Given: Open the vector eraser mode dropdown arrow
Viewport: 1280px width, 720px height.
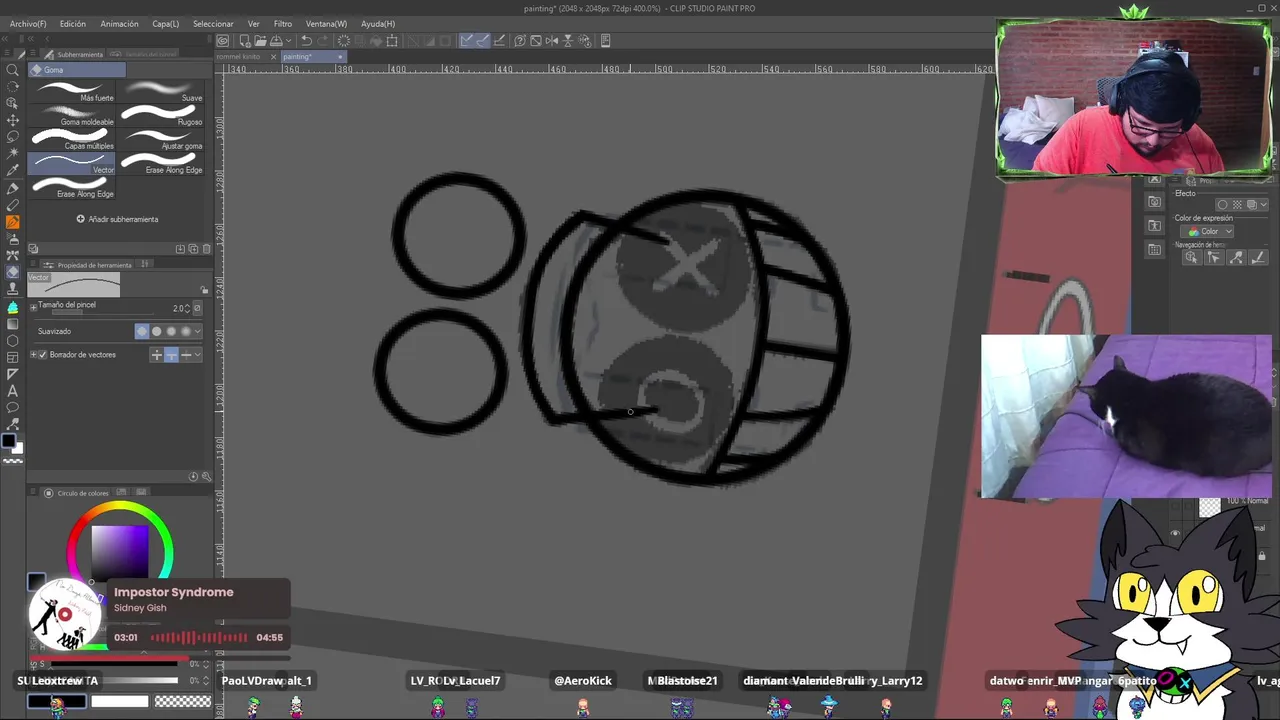Looking at the screenshot, I should pyautogui.click(x=198, y=355).
